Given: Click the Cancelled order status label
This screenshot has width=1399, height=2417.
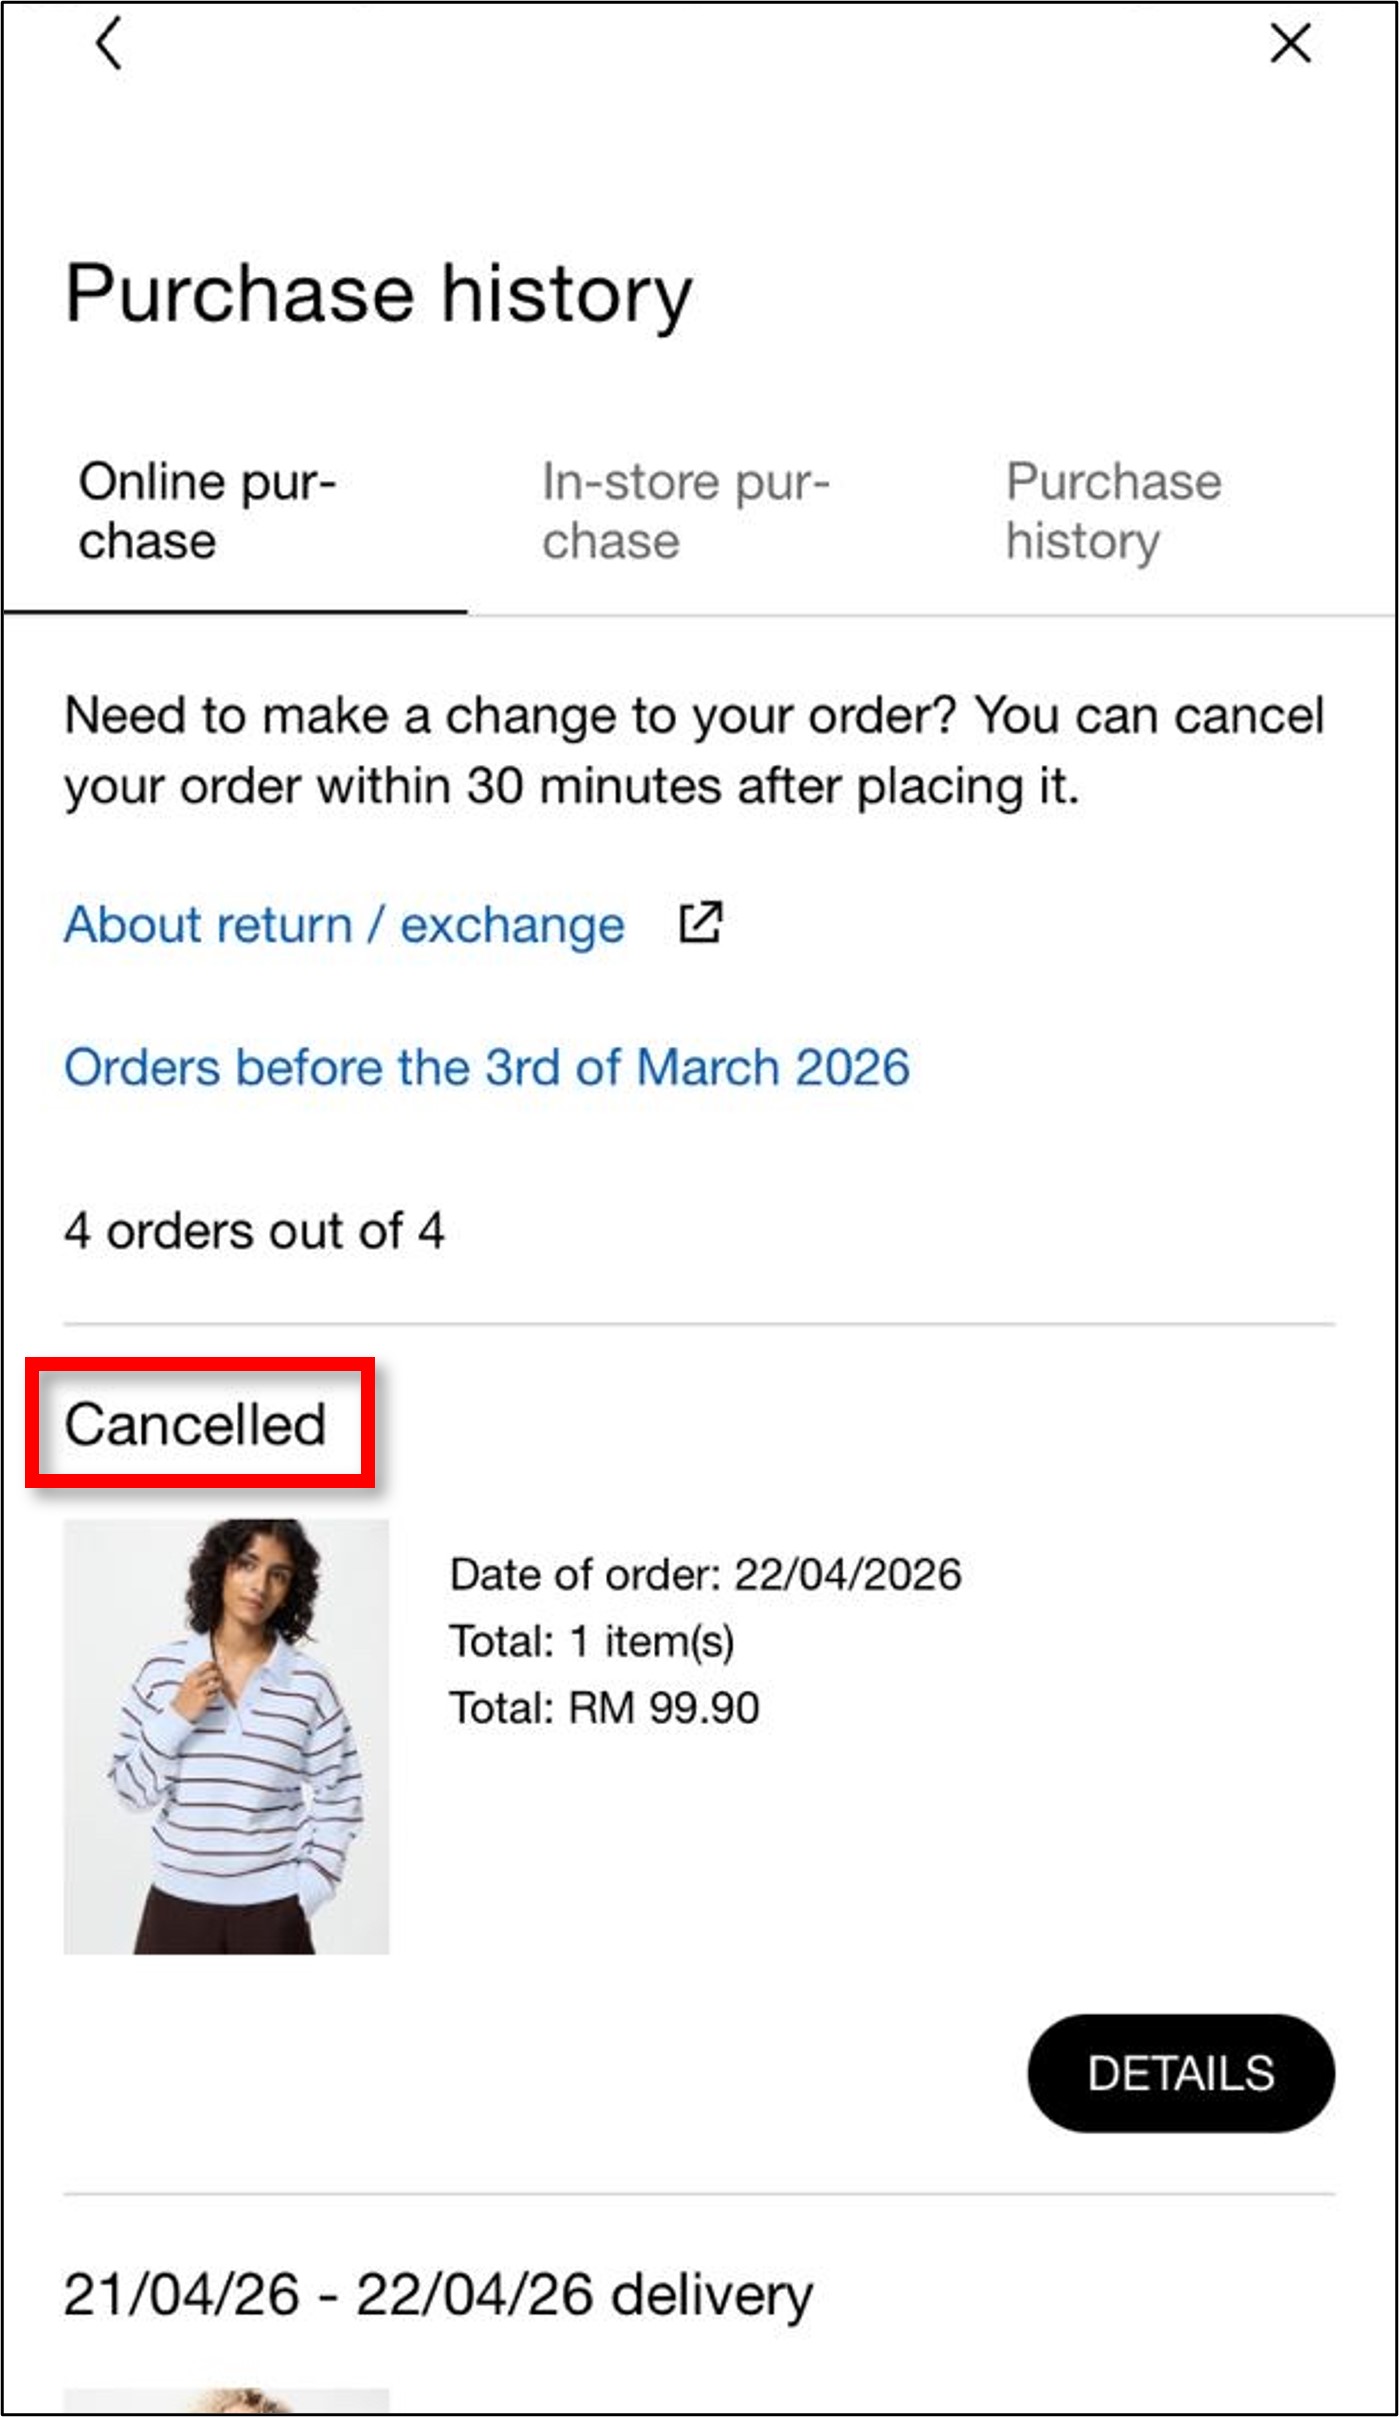Looking at the screenshot, I should pyautogui.click(x=196, y=1424).
